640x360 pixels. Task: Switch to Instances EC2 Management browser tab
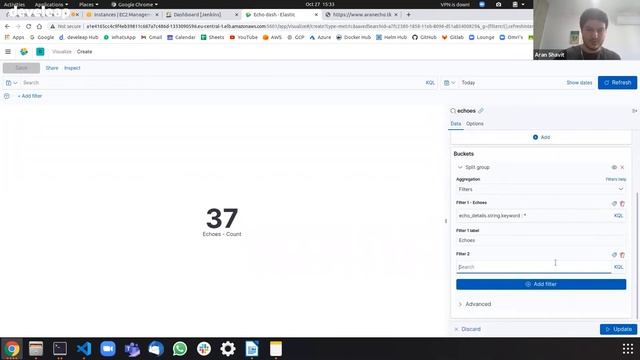[x=122, y=15]
